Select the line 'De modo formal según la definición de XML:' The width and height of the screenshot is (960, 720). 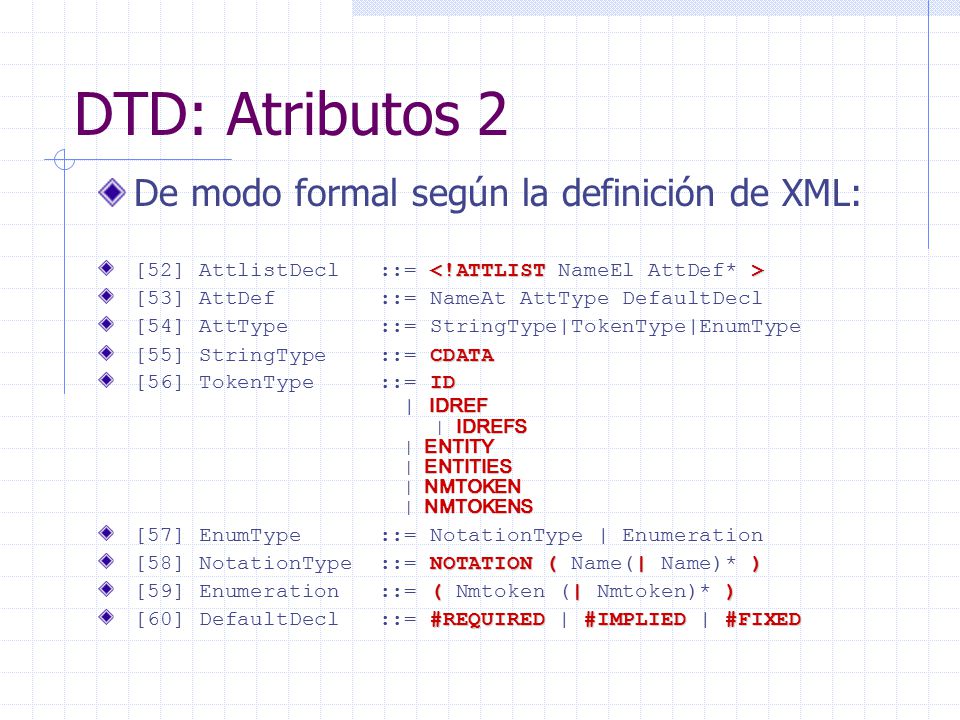pos(497,193)
